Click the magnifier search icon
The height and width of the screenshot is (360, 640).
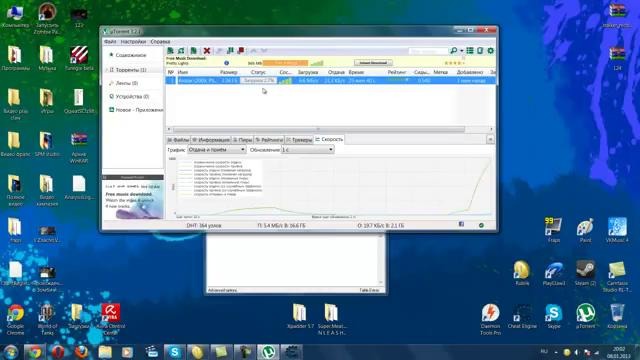click(453, 51)
